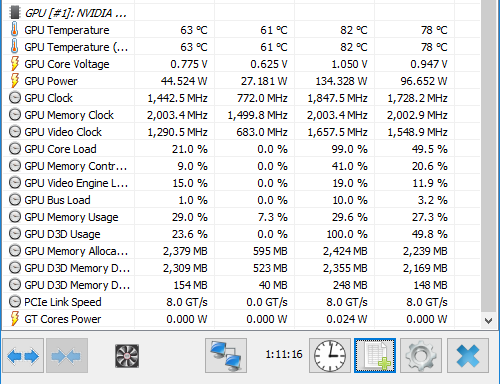The image size is (500, 384).
Task: Select the GPU Video Clock label
Action: click(63, 132)
